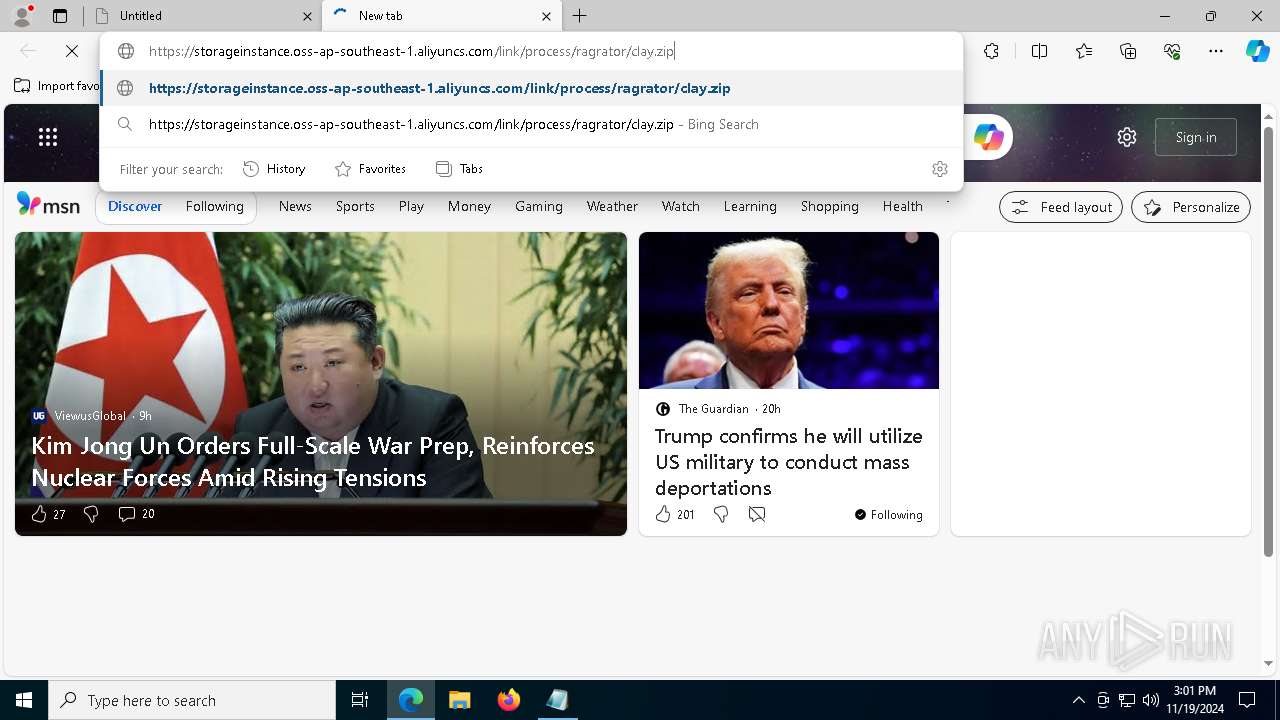Select the Bing Search suggestion

click(532, 124)
